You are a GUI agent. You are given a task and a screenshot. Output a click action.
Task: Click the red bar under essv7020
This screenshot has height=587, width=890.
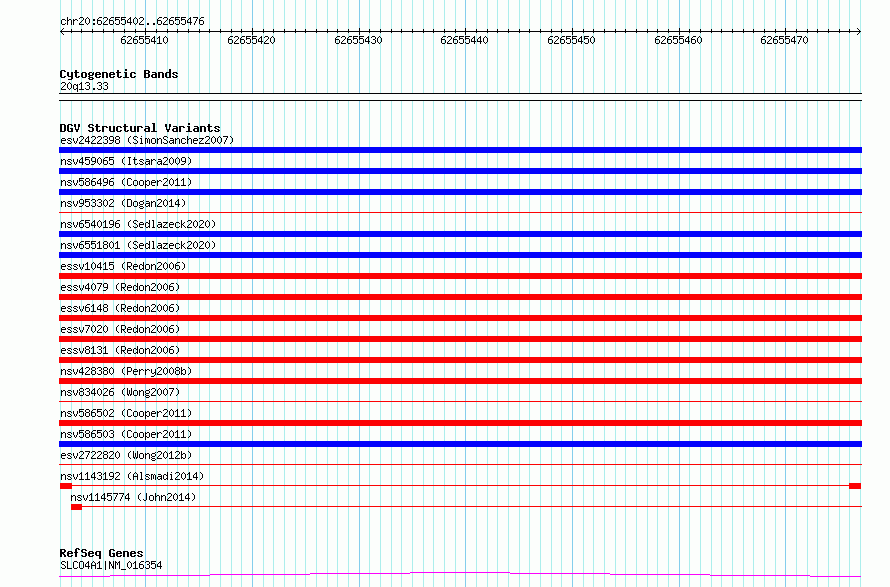[460, 339]
